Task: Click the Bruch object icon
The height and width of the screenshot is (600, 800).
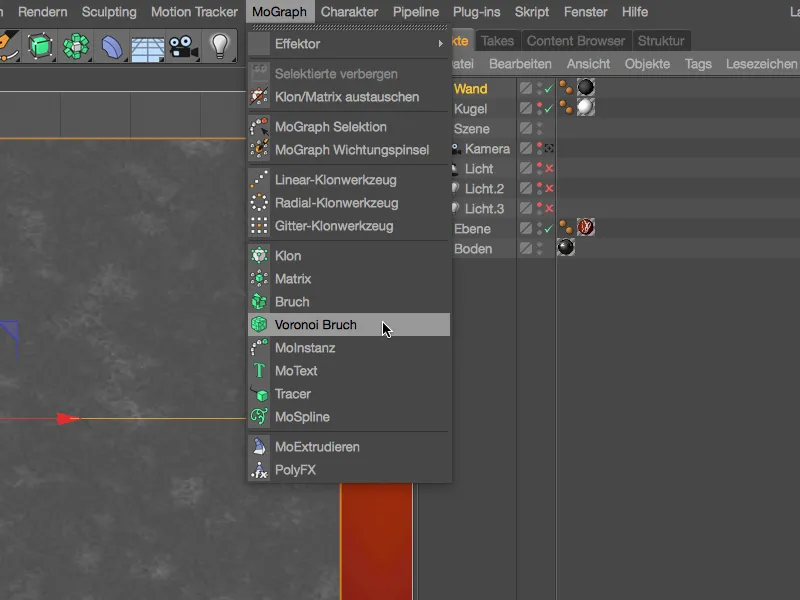Action: [259, 302]
